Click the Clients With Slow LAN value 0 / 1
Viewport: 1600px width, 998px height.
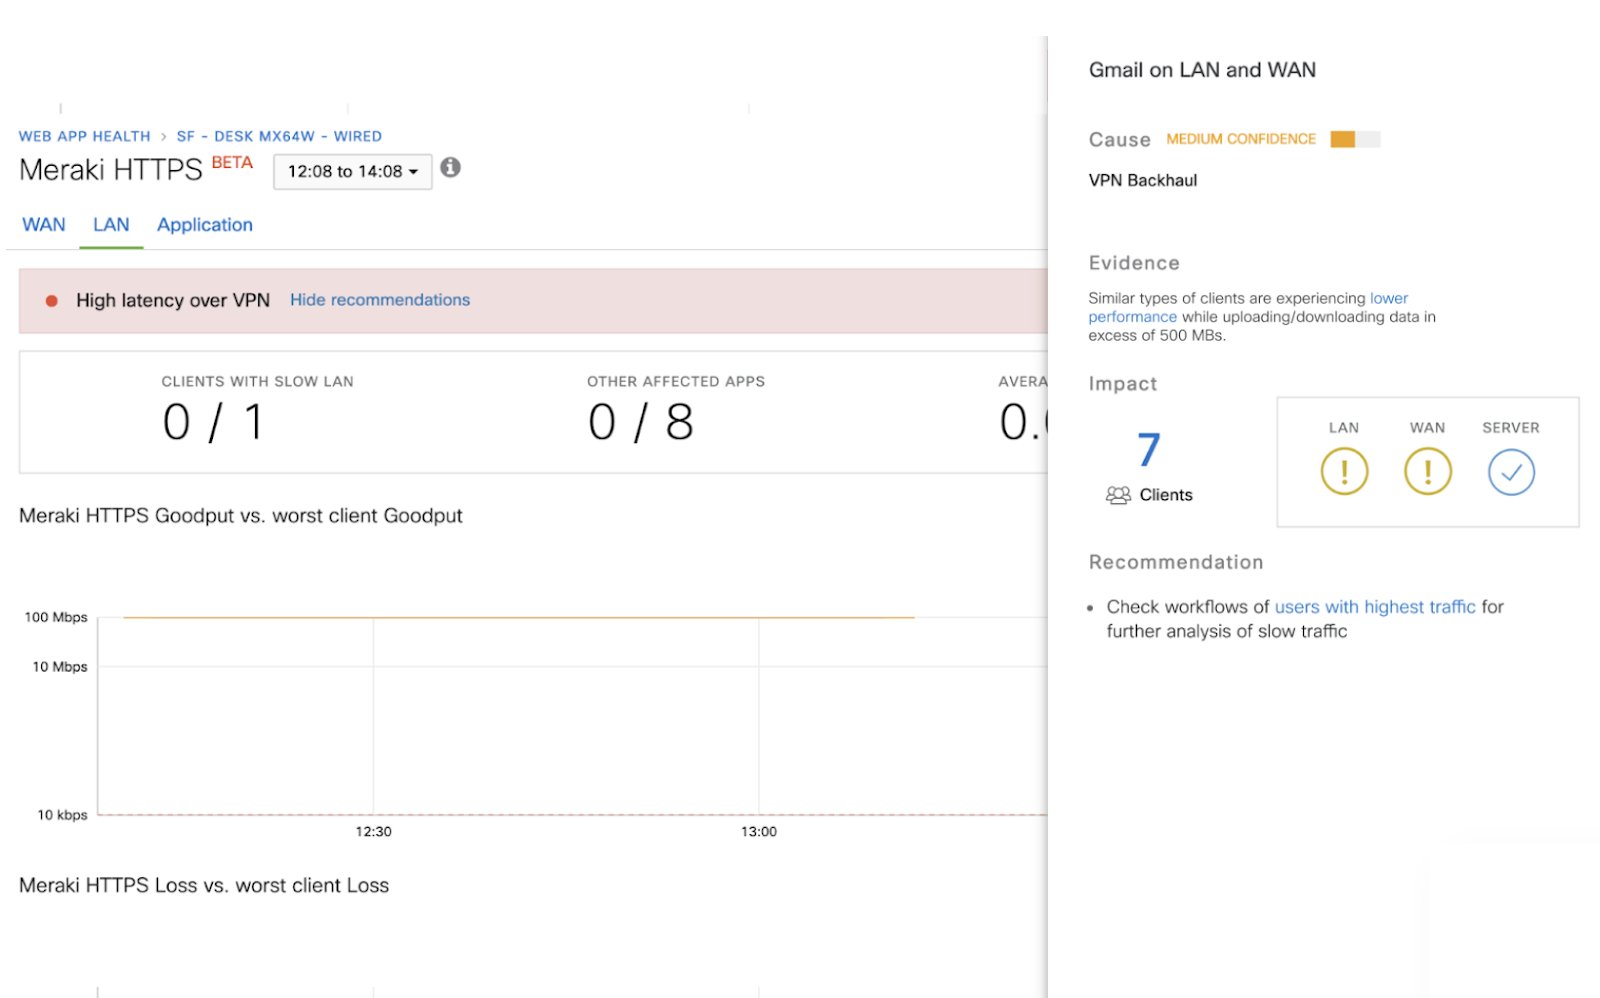[x=213, y=422]
